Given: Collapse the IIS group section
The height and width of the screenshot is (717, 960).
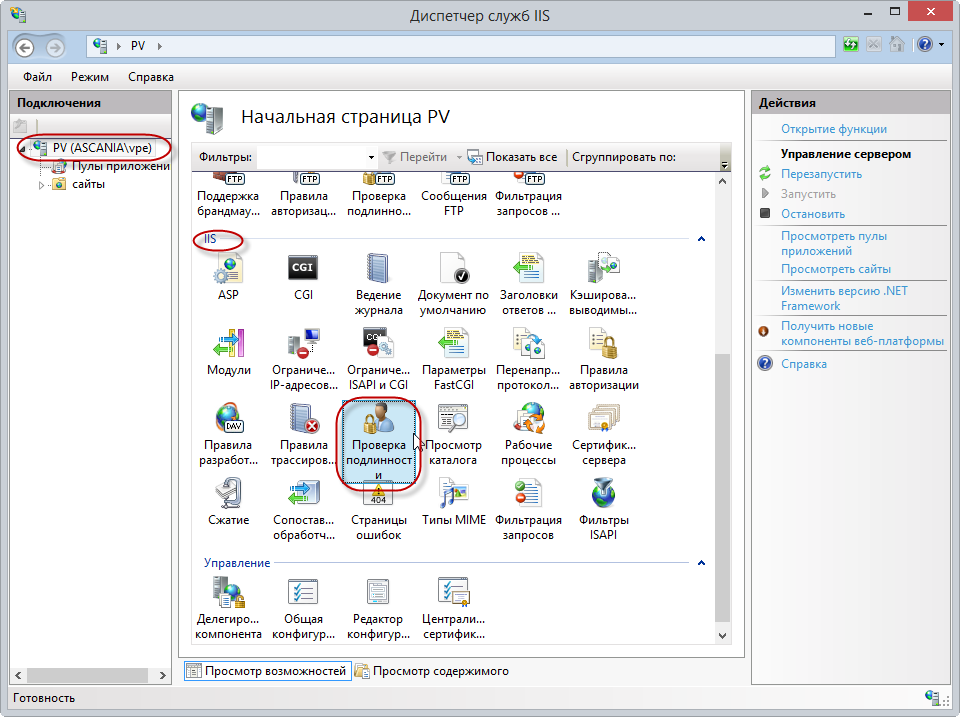Looking at the screenshot, I should click(x=702, y=239).
